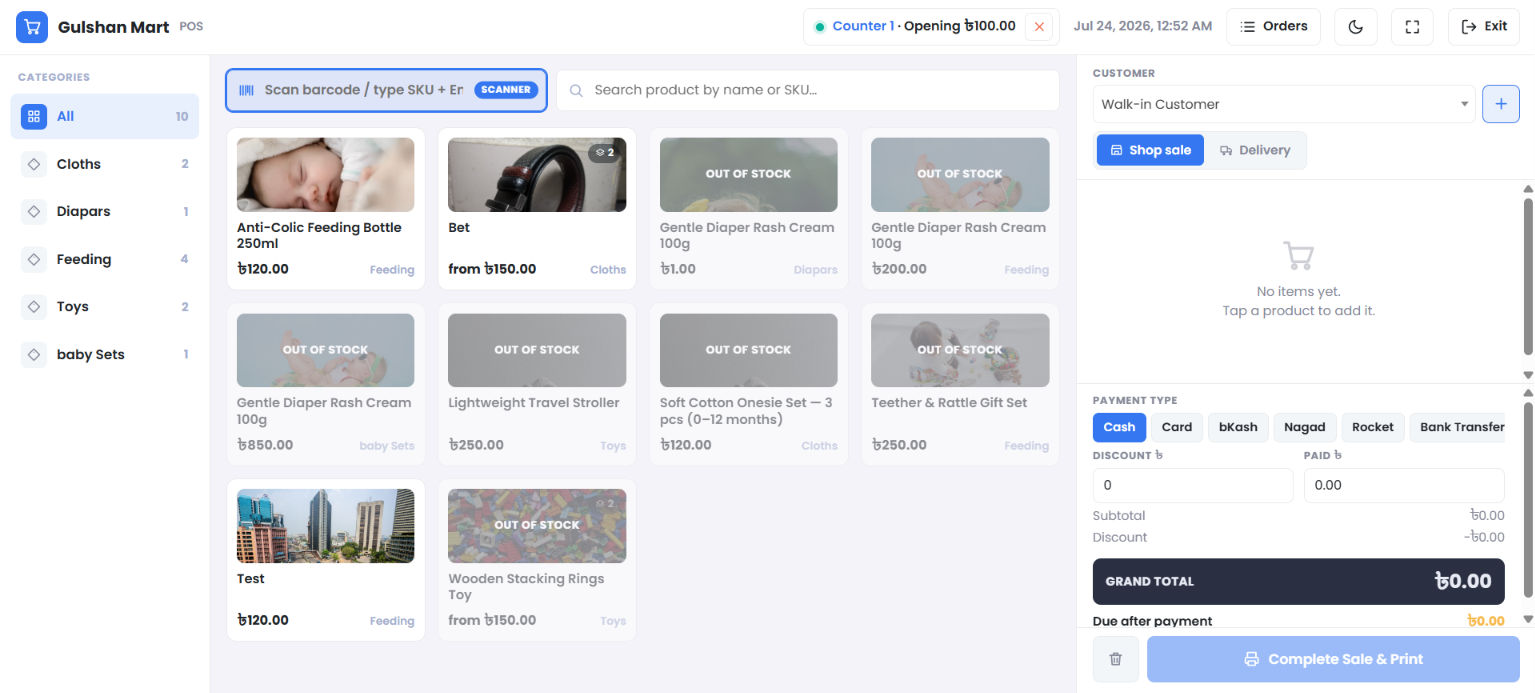The height and width of the screenshot is (693, 1535).
Task: Switch to Delivery mode
Action: pos(1255,150)
